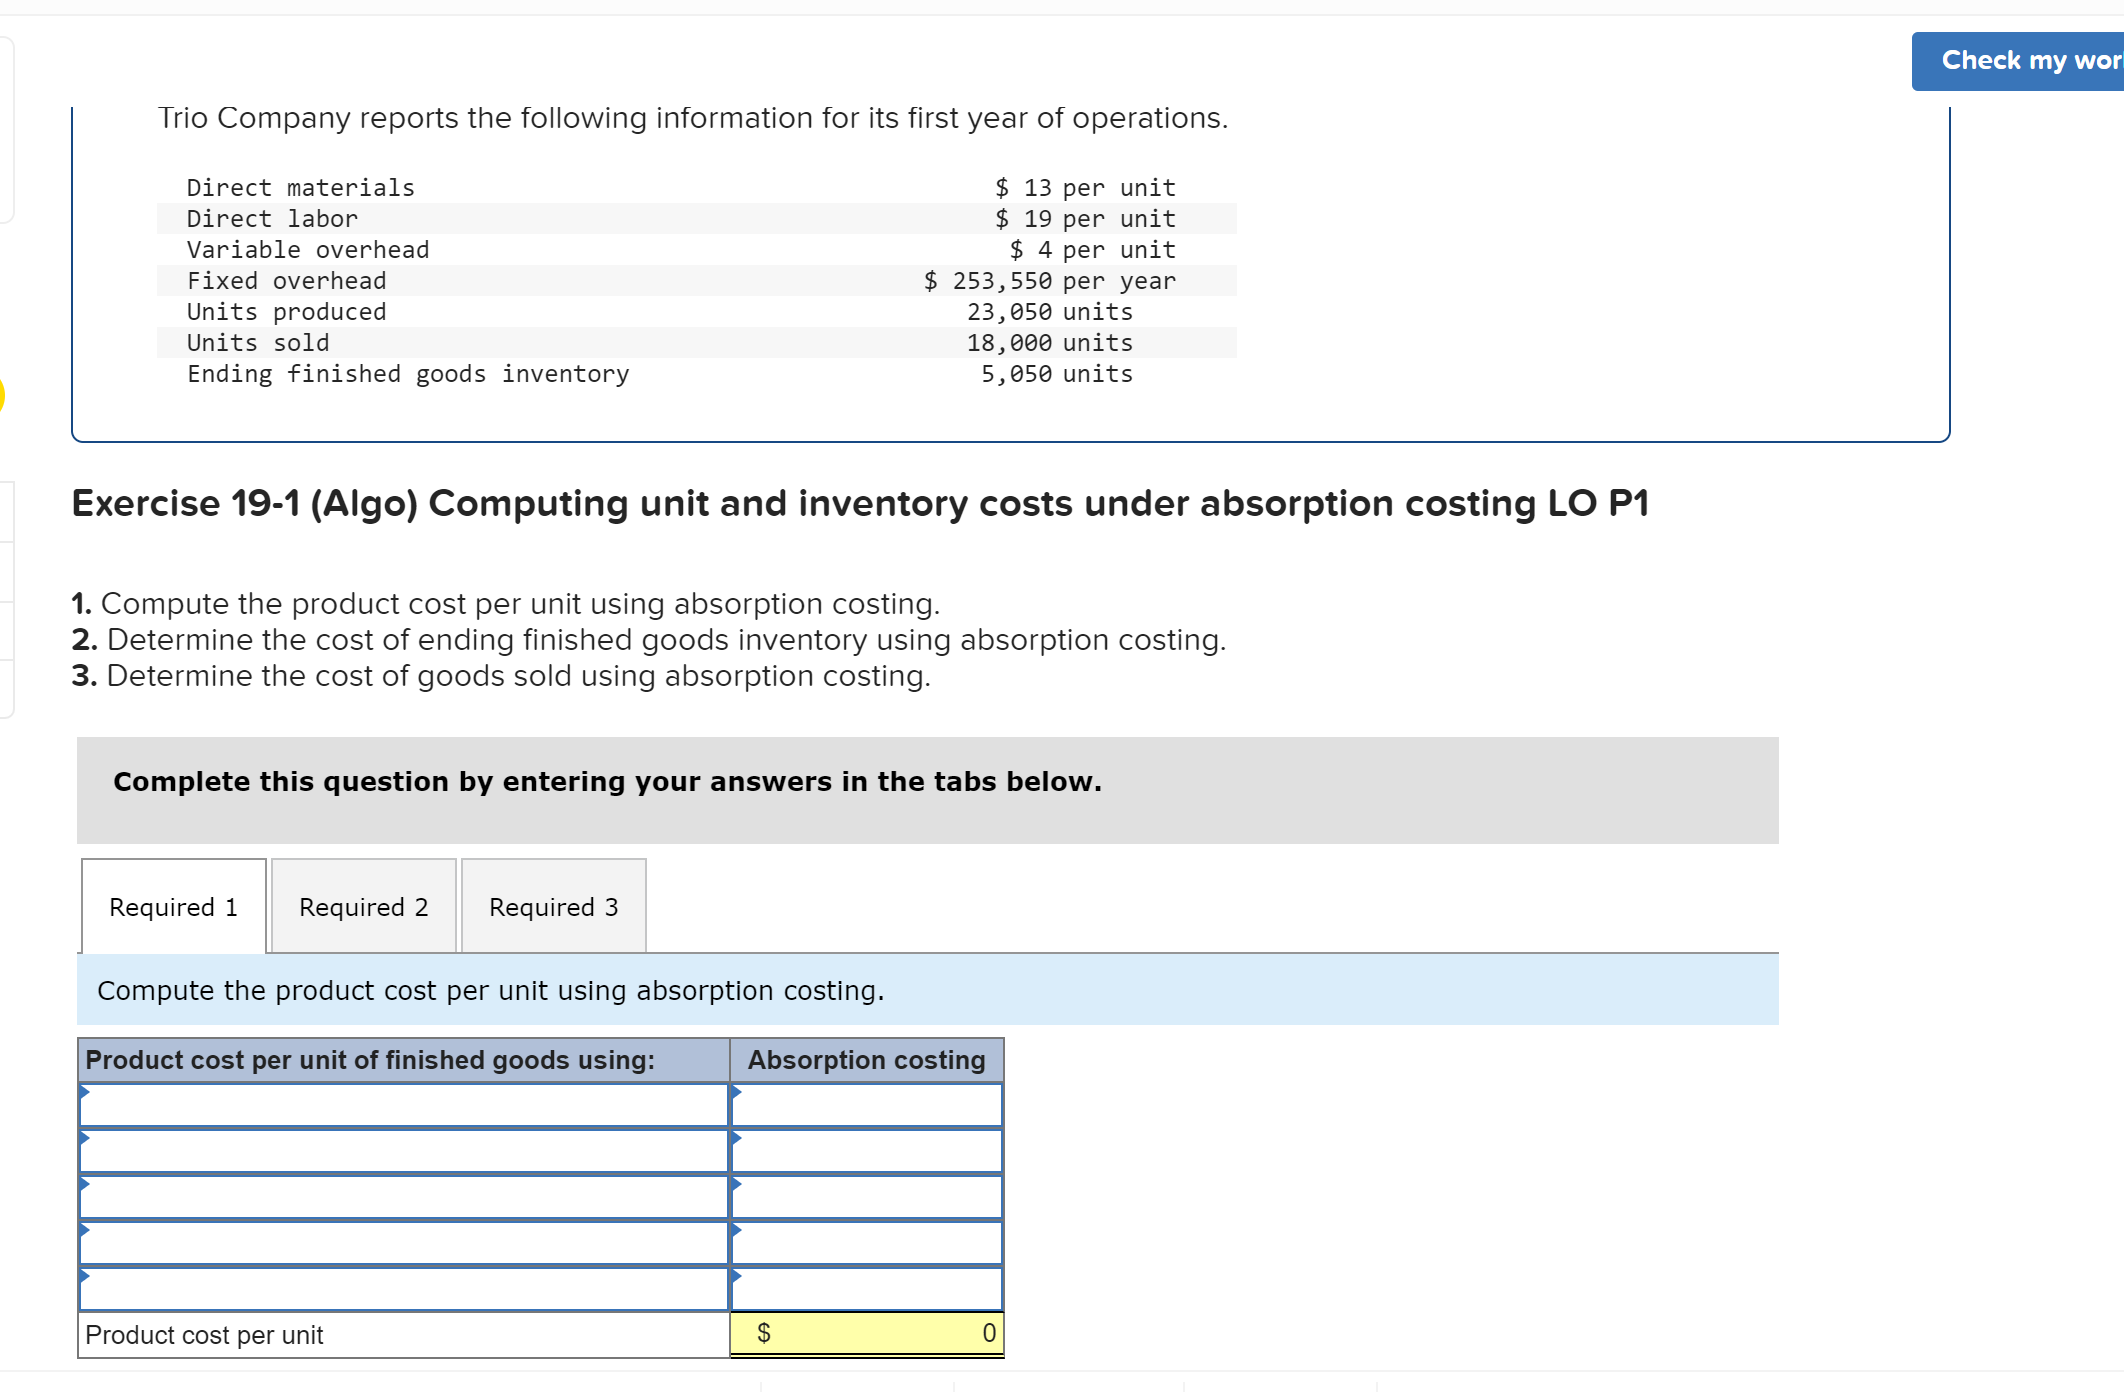
Task: Click the yellow circle indicator on left edge
Action: pos(3,397)
